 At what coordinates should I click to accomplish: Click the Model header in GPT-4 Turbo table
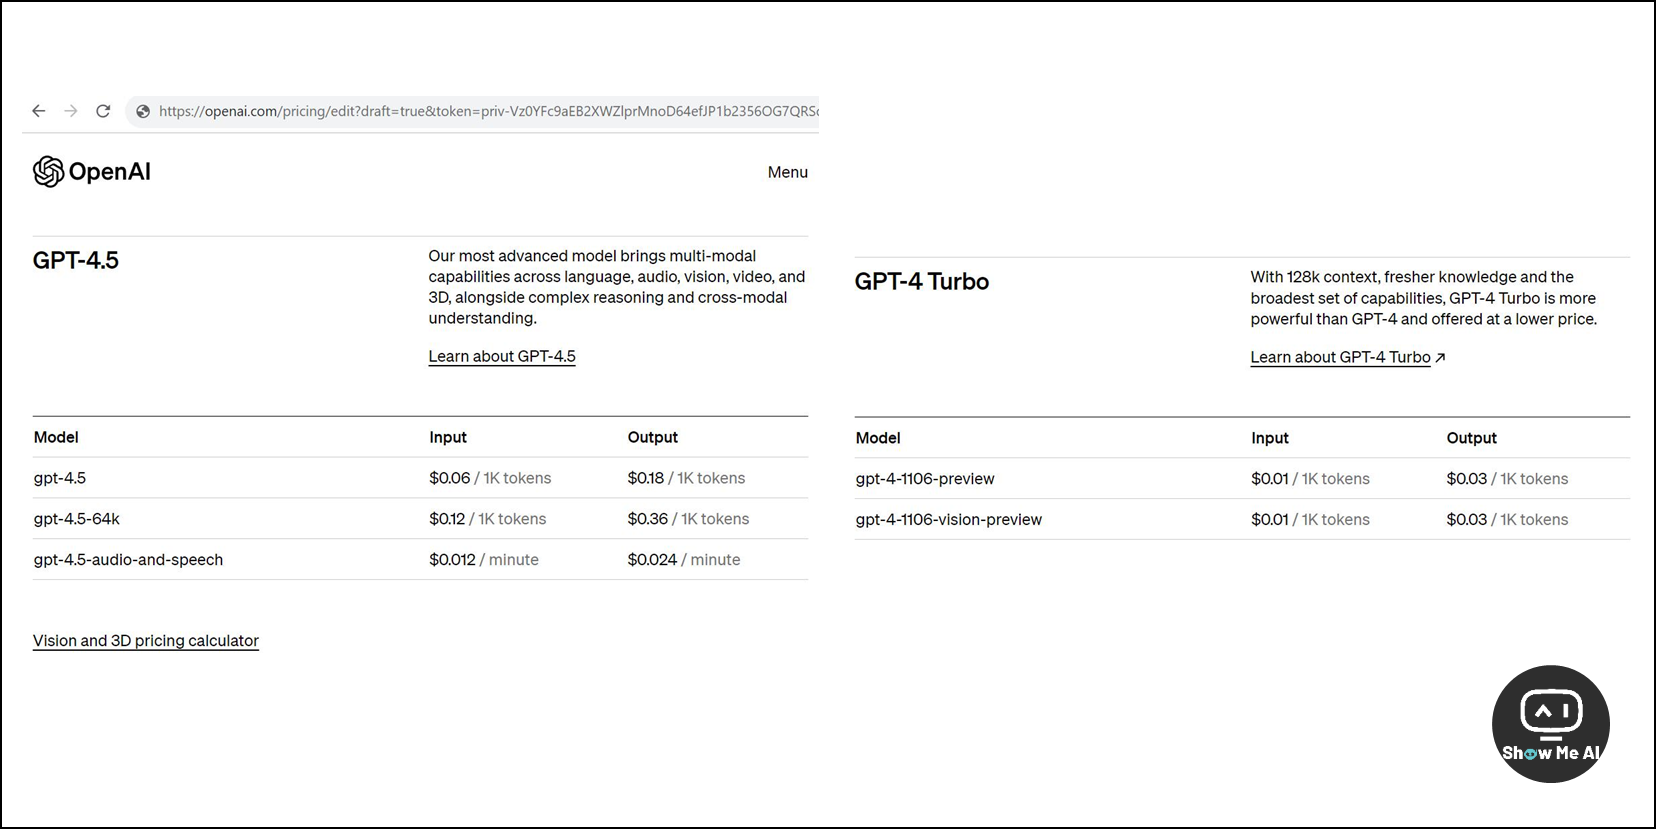click(878, 438)
